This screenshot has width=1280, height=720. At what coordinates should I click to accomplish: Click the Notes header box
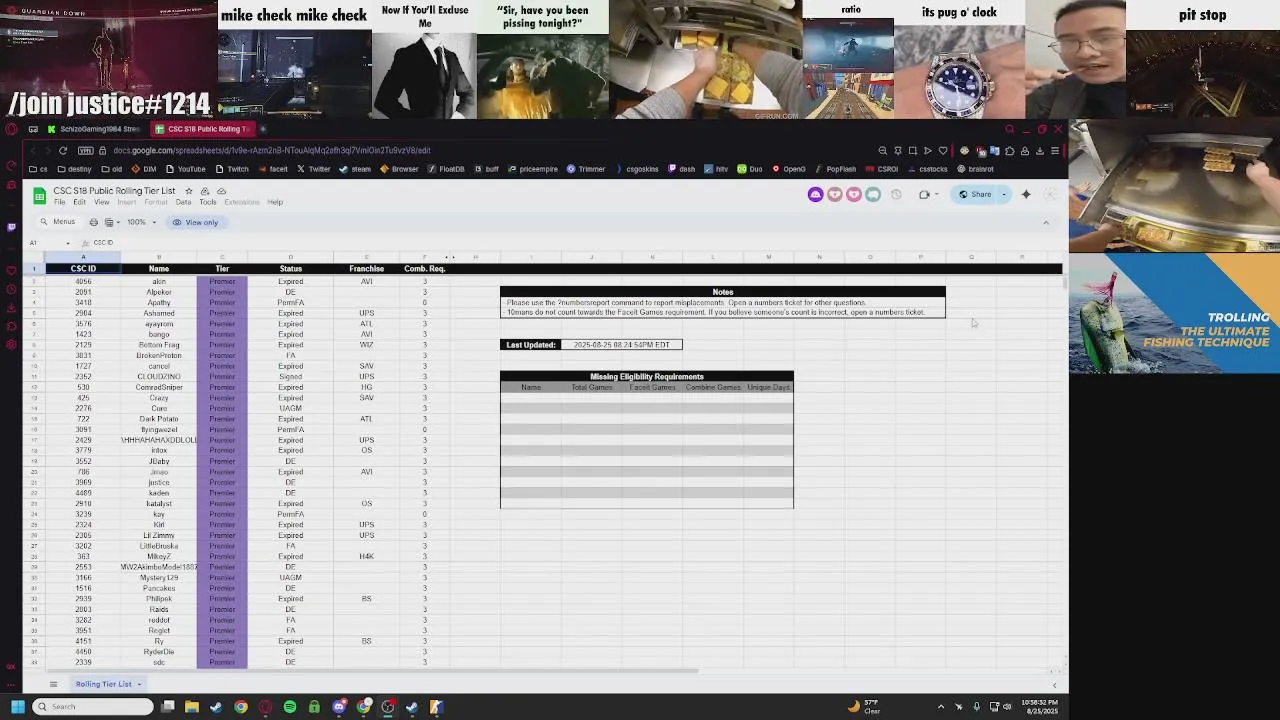723,292
